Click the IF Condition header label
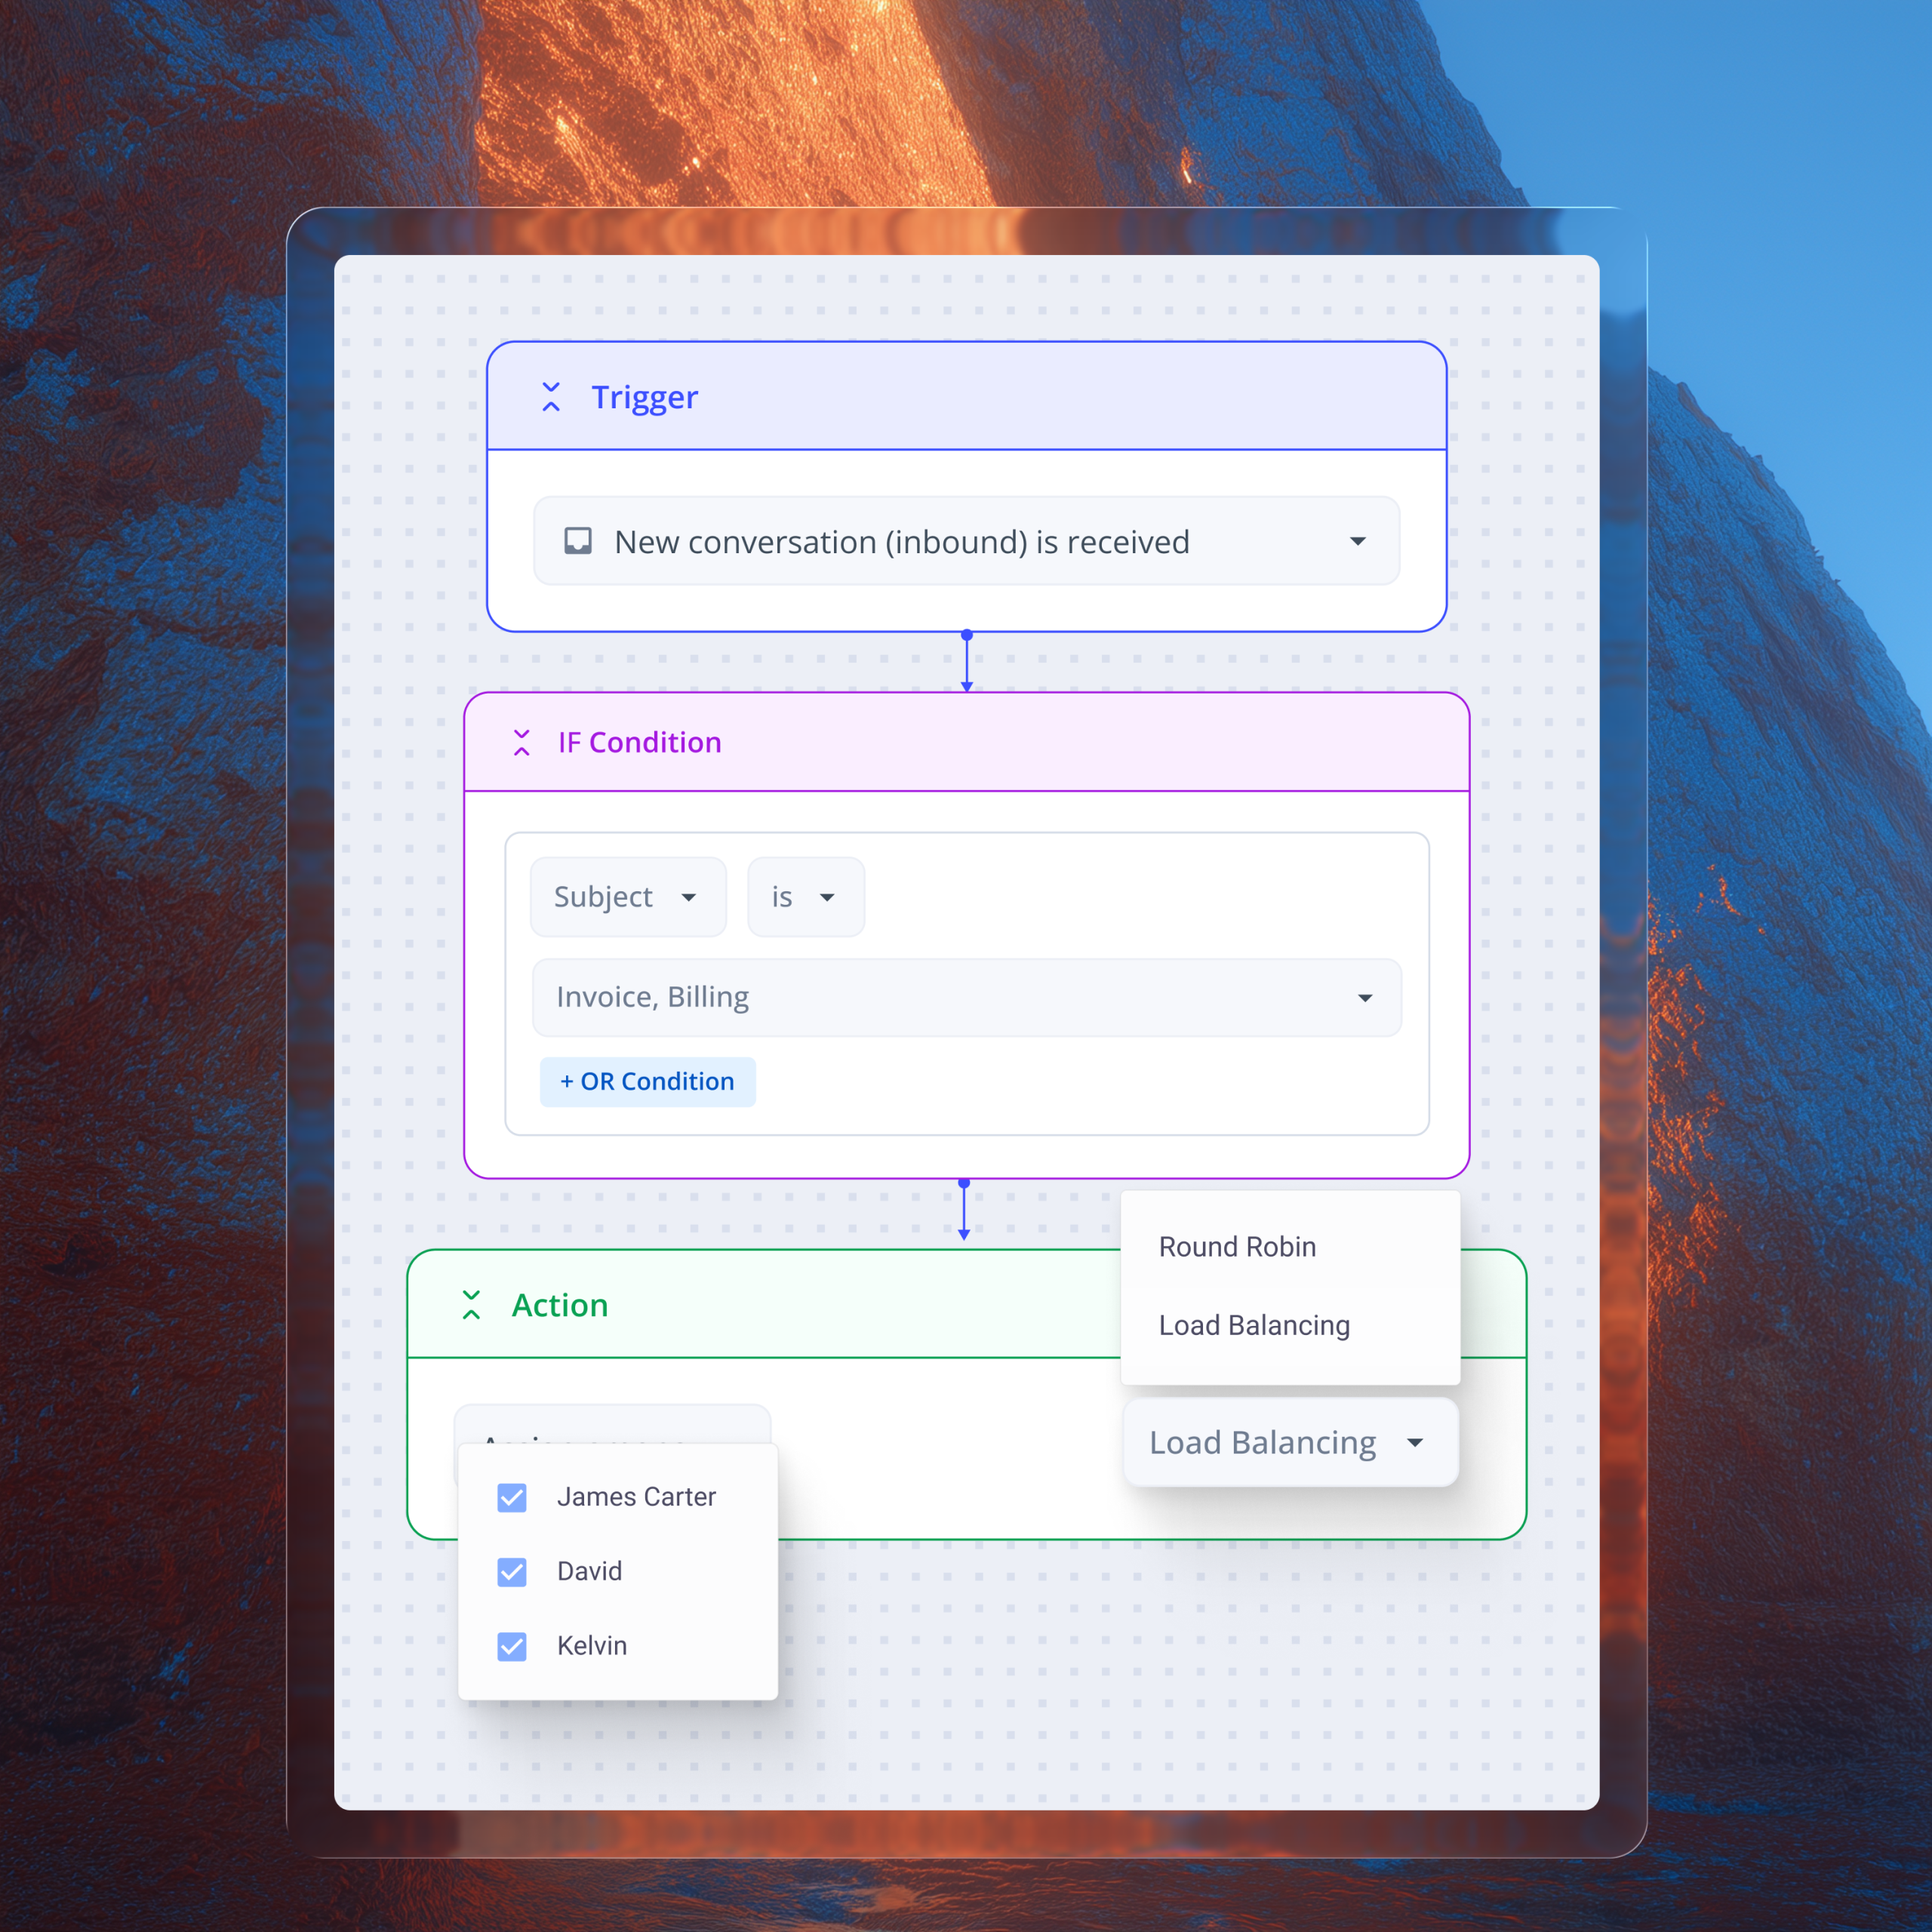Image resolution: width=1932 pixels, height=1932 pixels. 639,743
